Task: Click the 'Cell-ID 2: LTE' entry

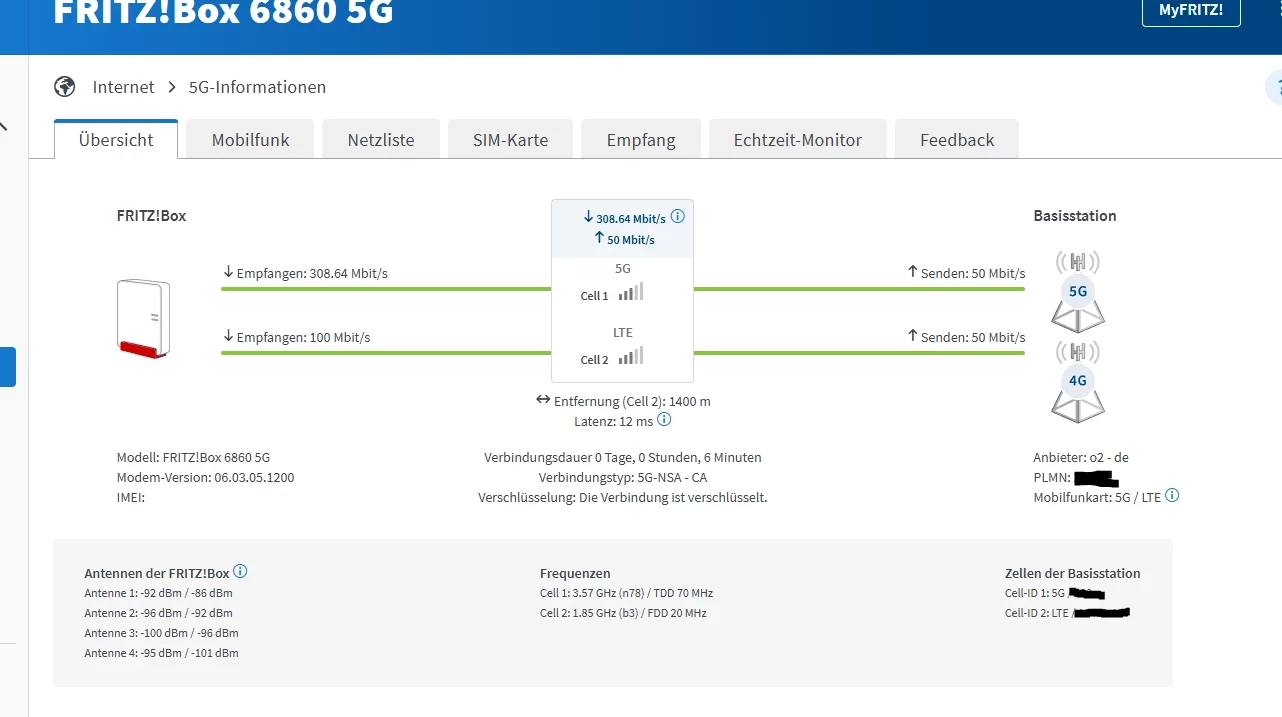Action: click(1067, 613)
